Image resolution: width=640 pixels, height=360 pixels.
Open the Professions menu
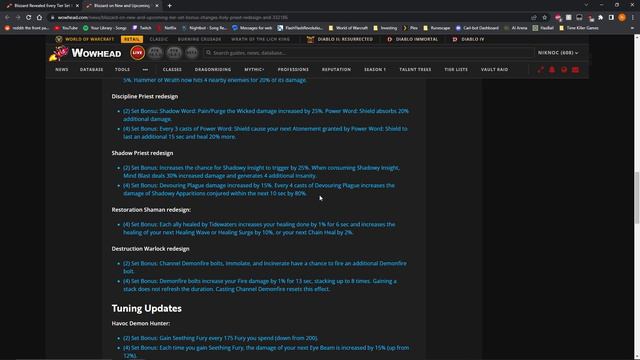coord(293,70)
